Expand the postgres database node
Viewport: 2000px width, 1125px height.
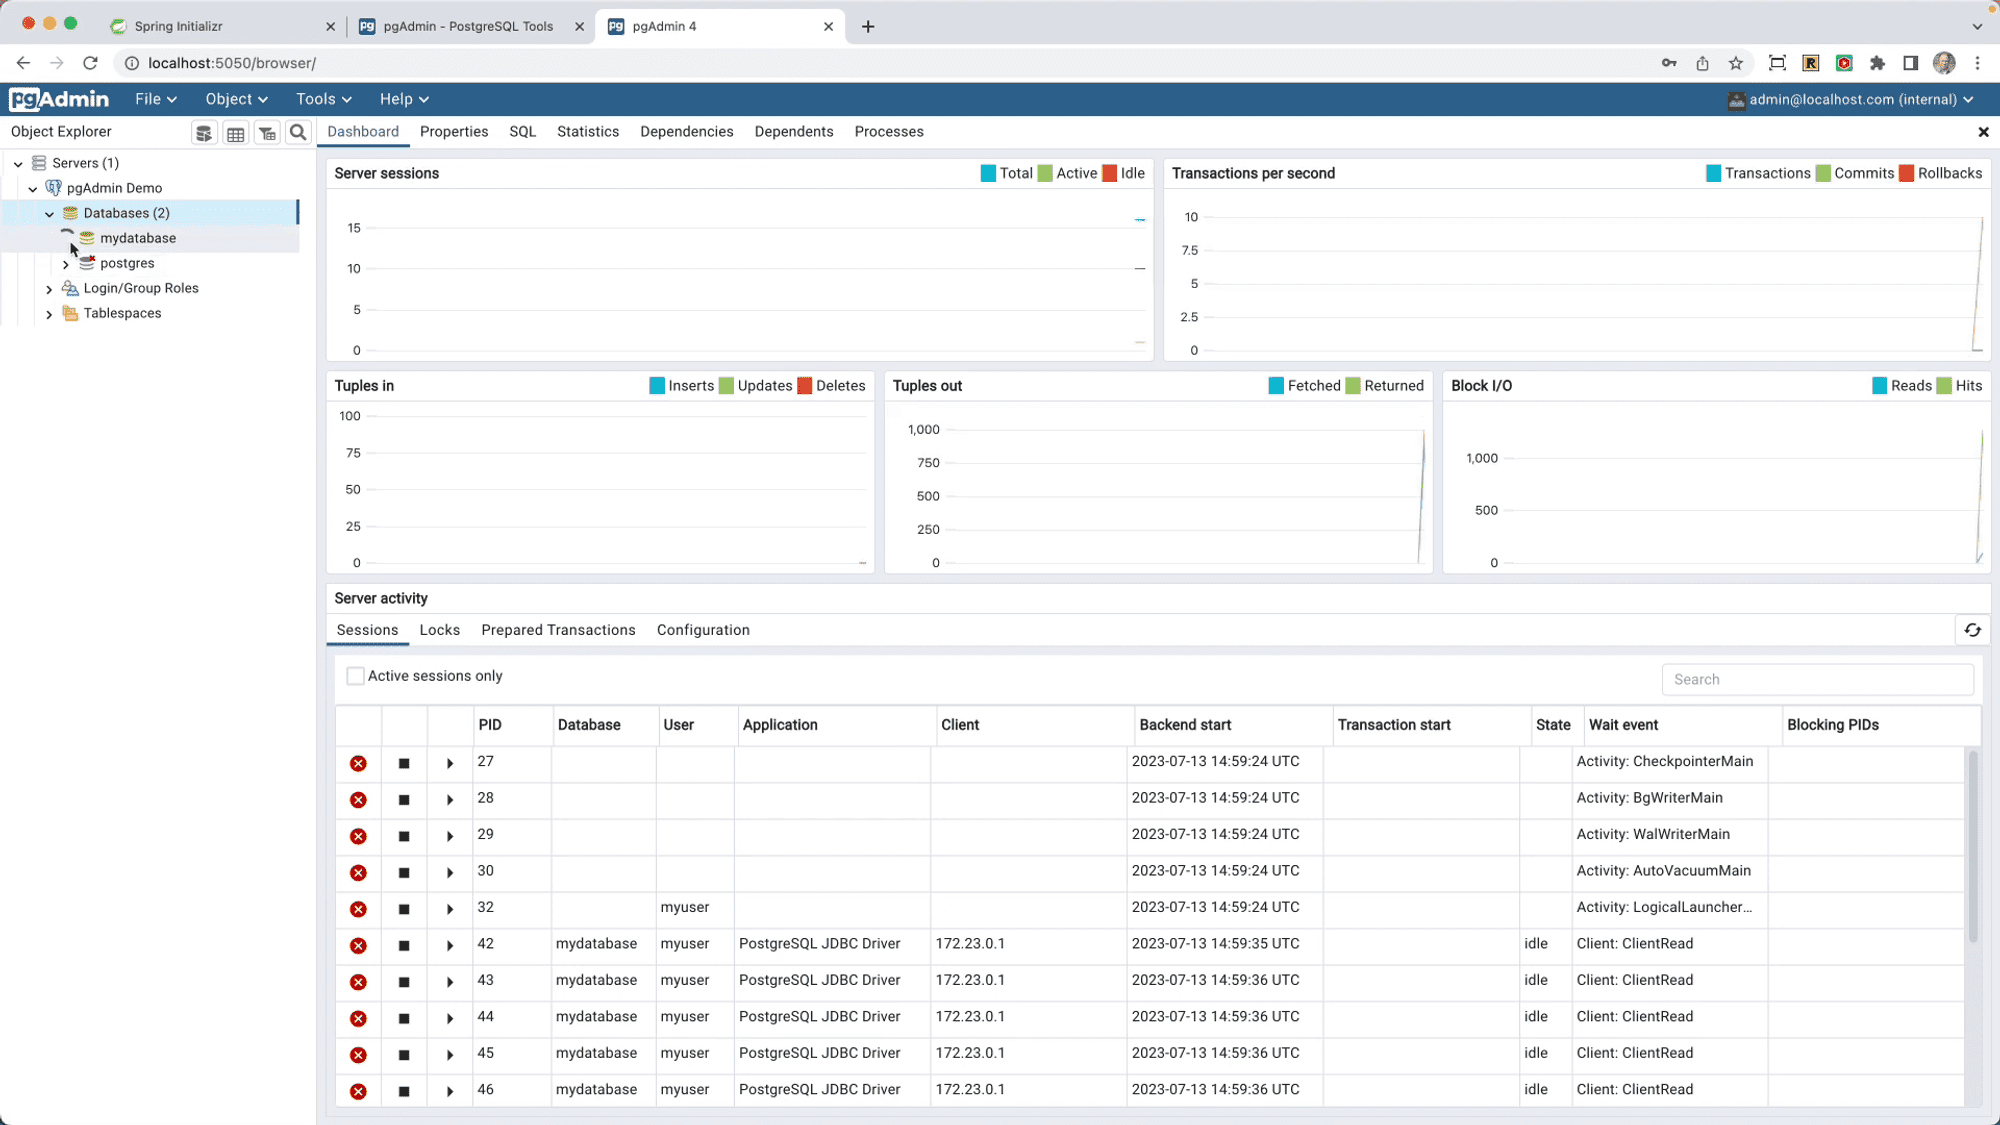point(66,264)
